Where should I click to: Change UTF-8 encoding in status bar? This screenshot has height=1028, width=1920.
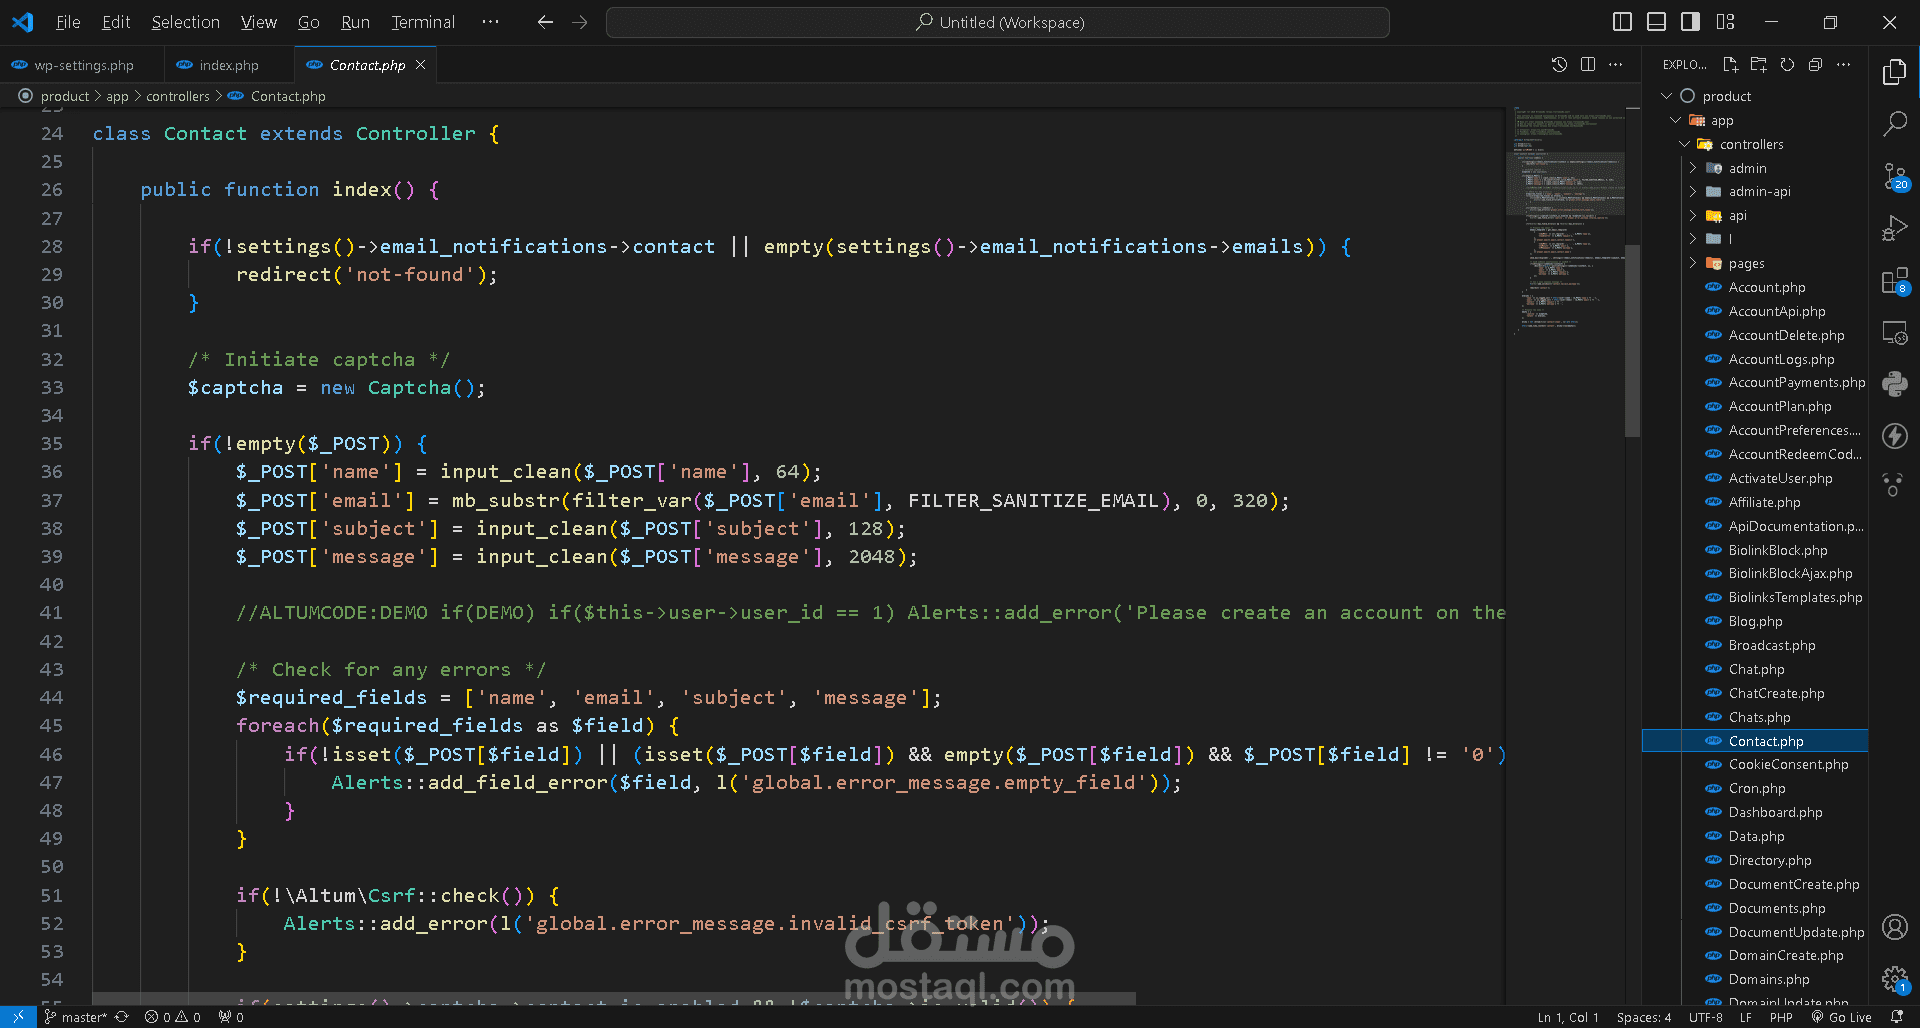[1706, 1017]
